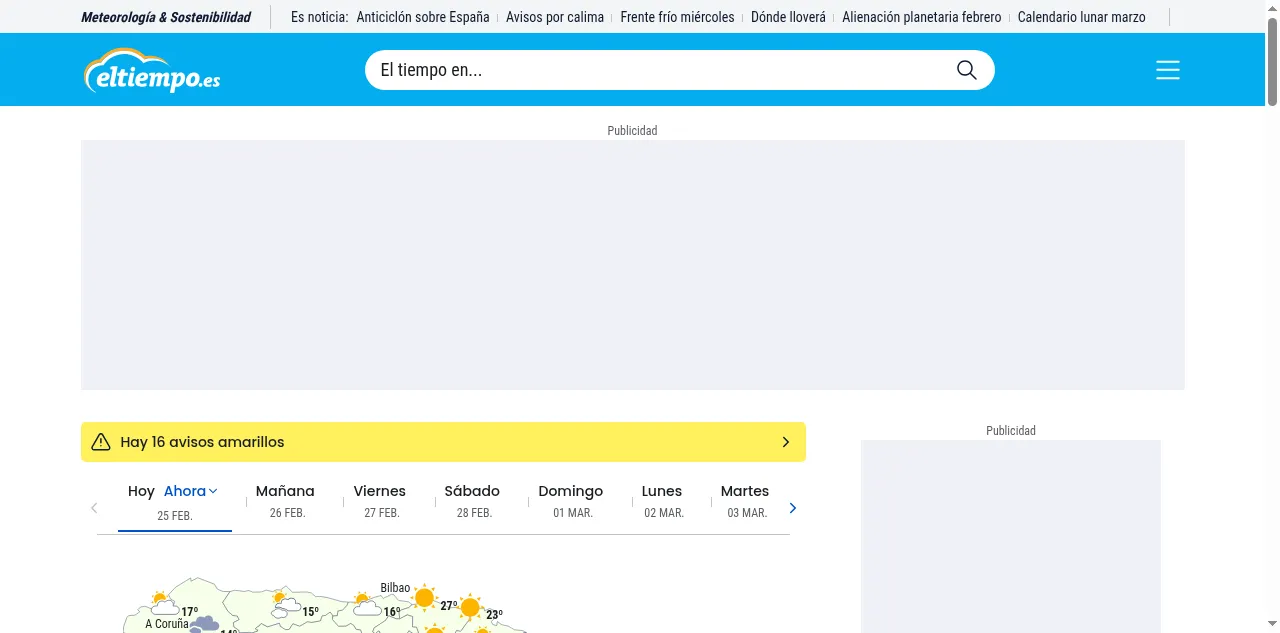Click the sun icon at Bilbao 27°
Viewport: 1280px width, 633px height.
tap(424, 598)
